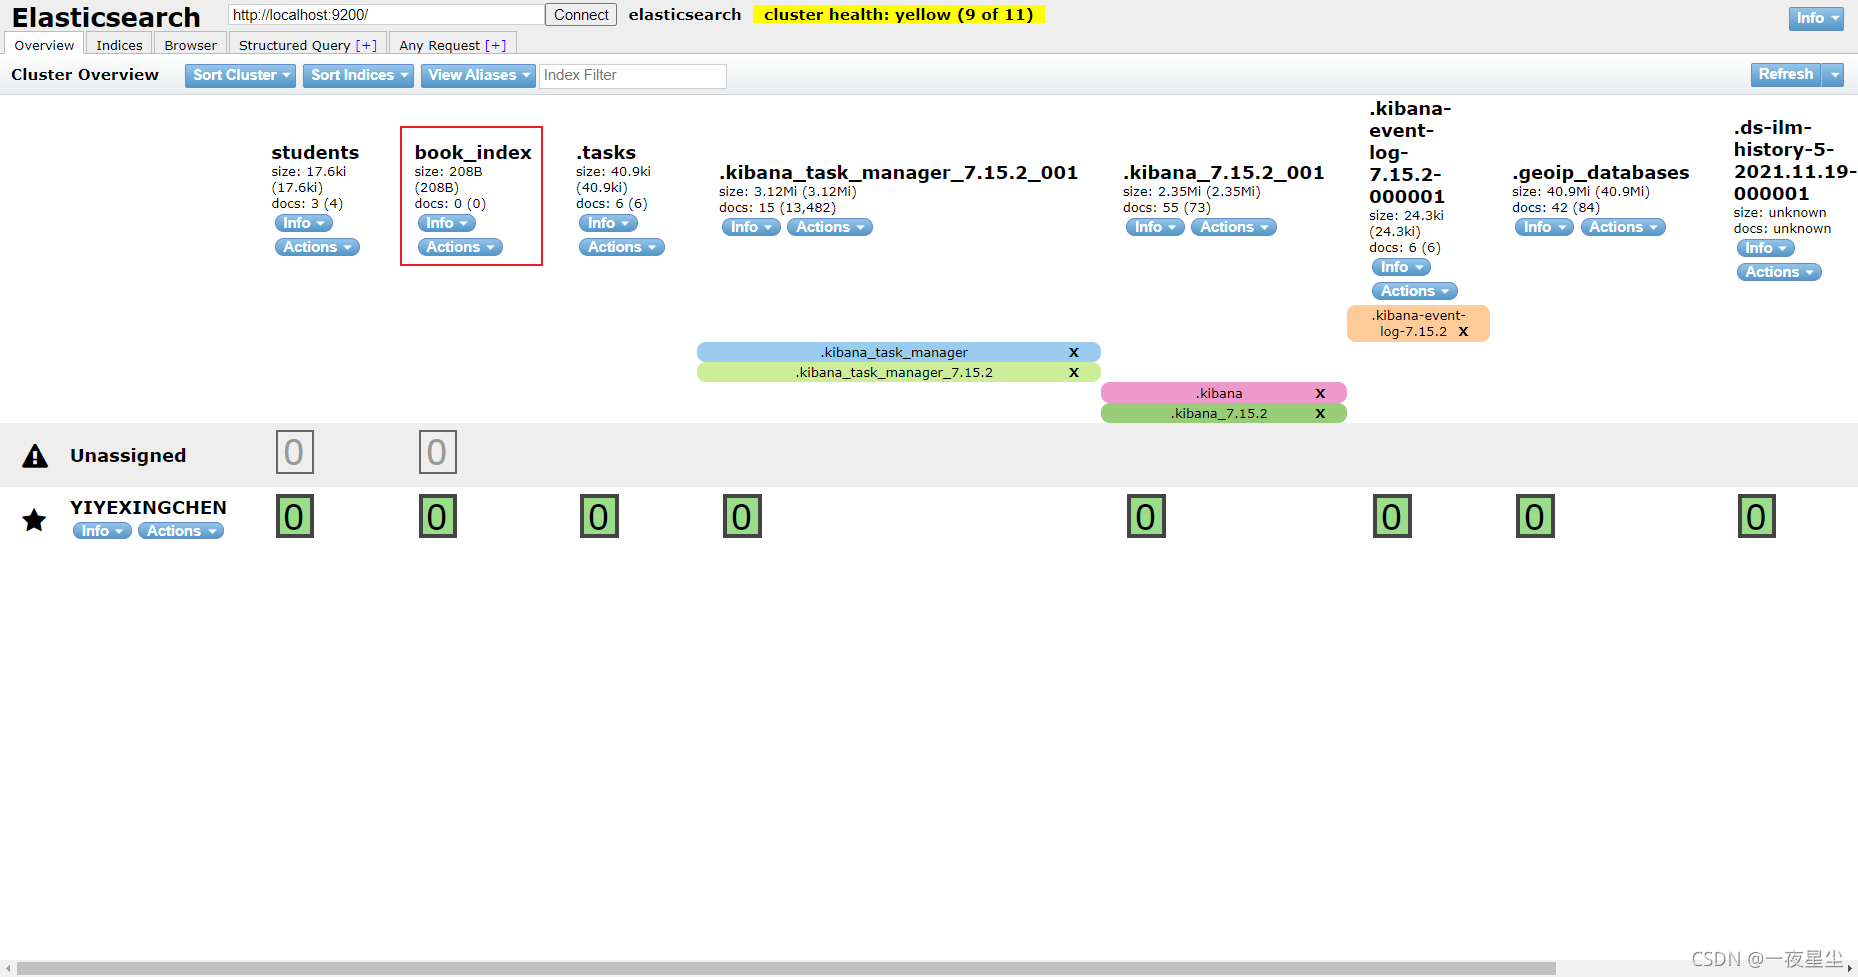Viewport: 1858px width, 977px height.
Task: Open .ds-ilm-history index Info dropdown
Action: (x=1766, y=248)
